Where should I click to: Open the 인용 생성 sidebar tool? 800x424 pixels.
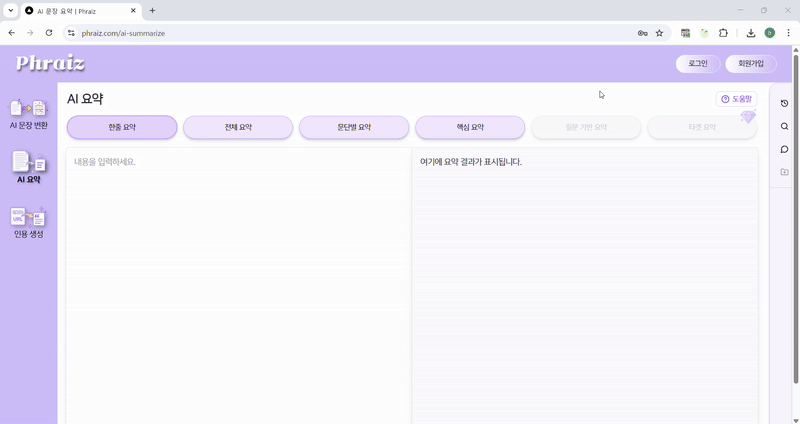(29, 222)
